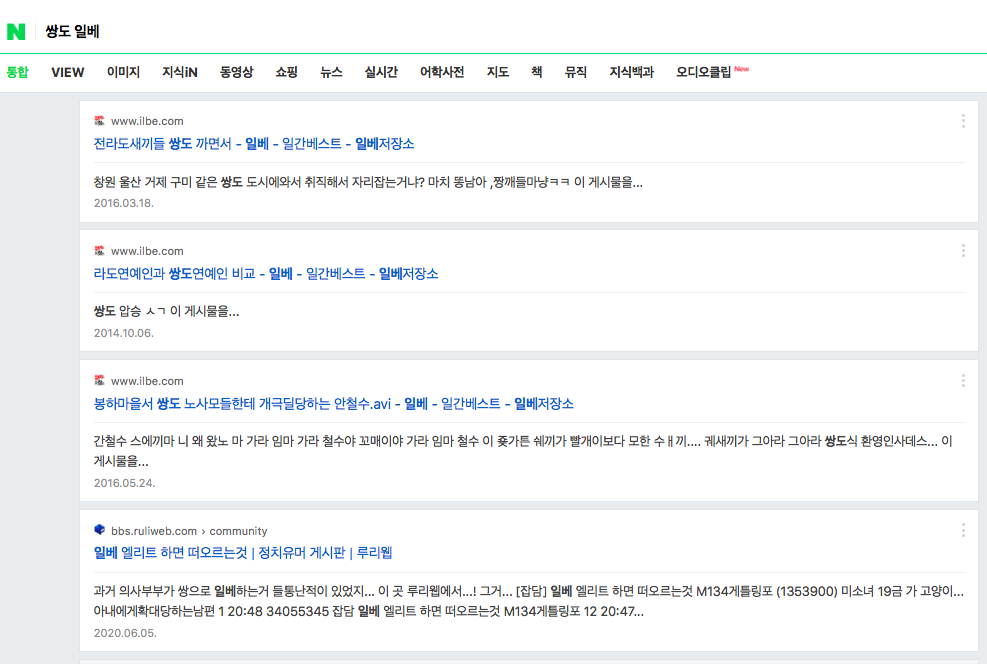
Task: Open the 라도연예인과 쌍도연예인 비교 result title
Action: pos(266,274)
